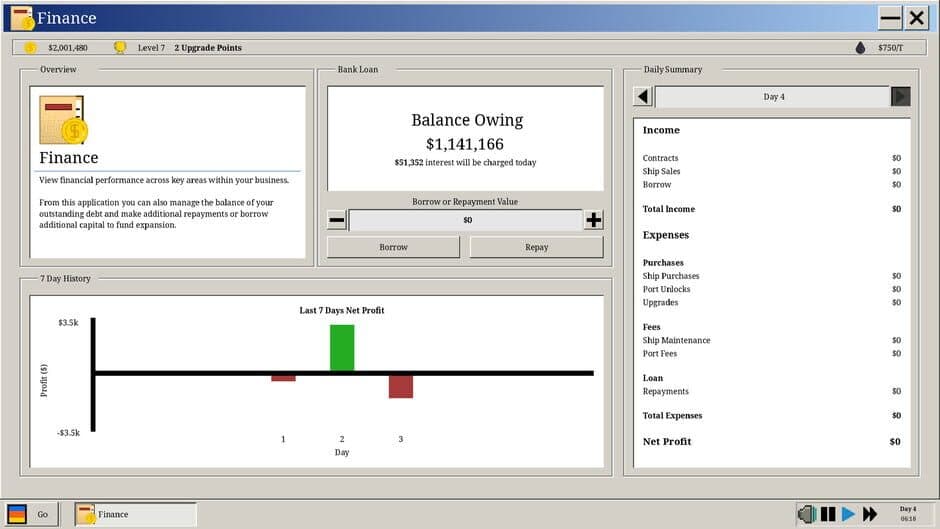Click the Total Expenses row

(x=772, y=415)
